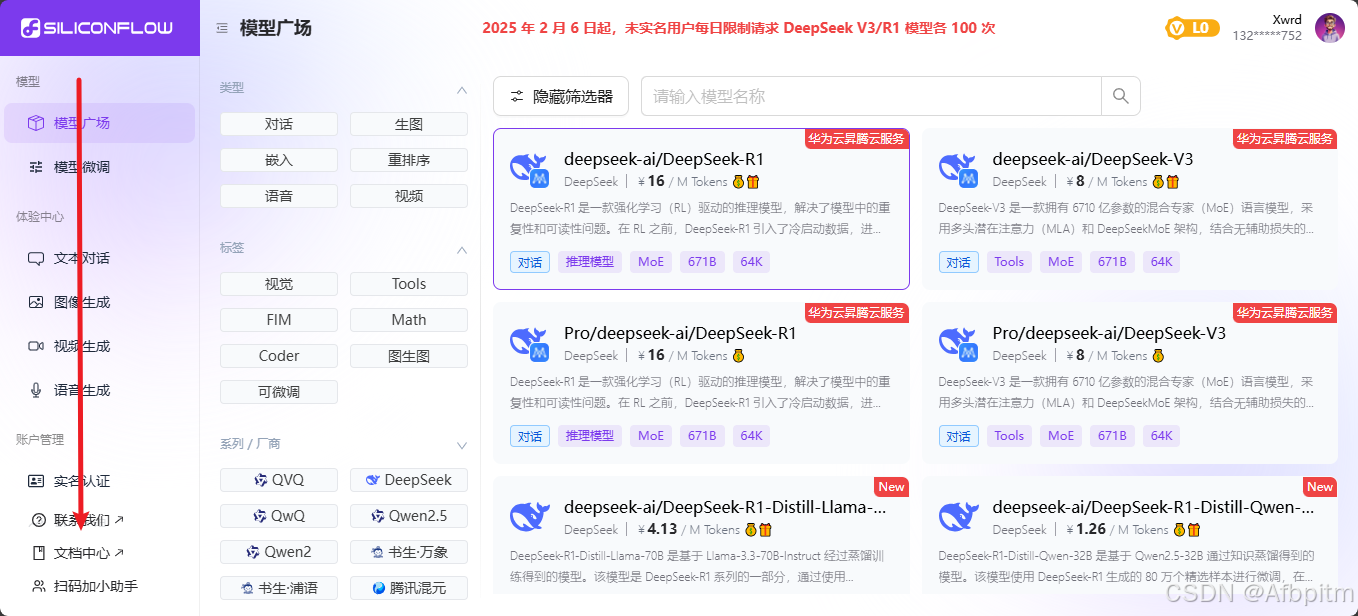Click the SiliconFlow logo
This screenshot has width=1358, height=616.
click(97, 28)
